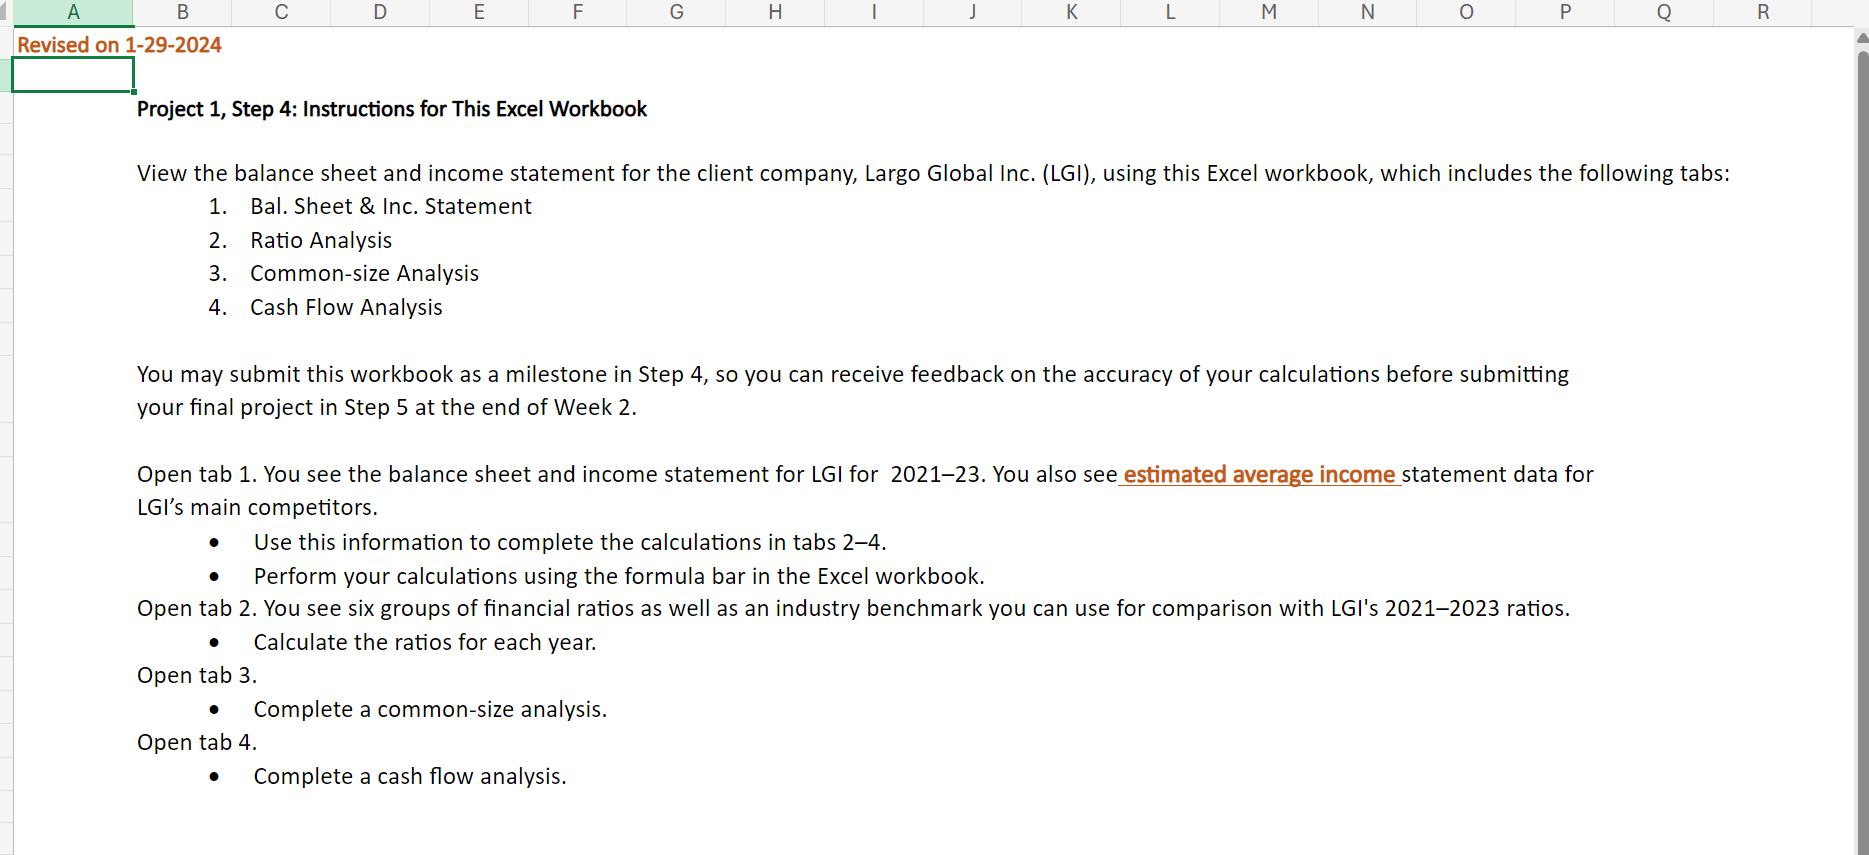
Task: Click the 'Open tab 3.' line
Action: pyautogui.click(x=197, y=675)
